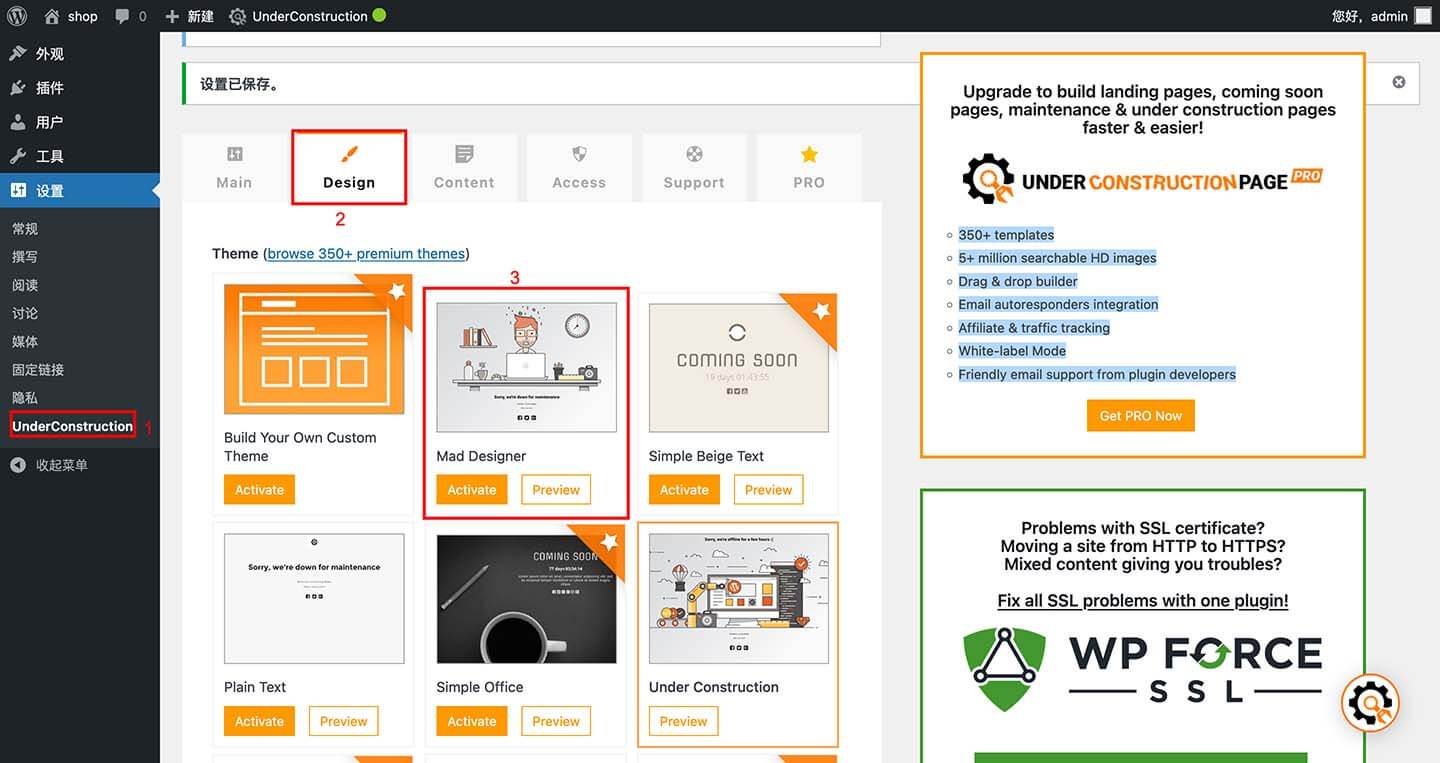
Task: Preview the Simple Beige Text theme
Action: pos(768,490)
